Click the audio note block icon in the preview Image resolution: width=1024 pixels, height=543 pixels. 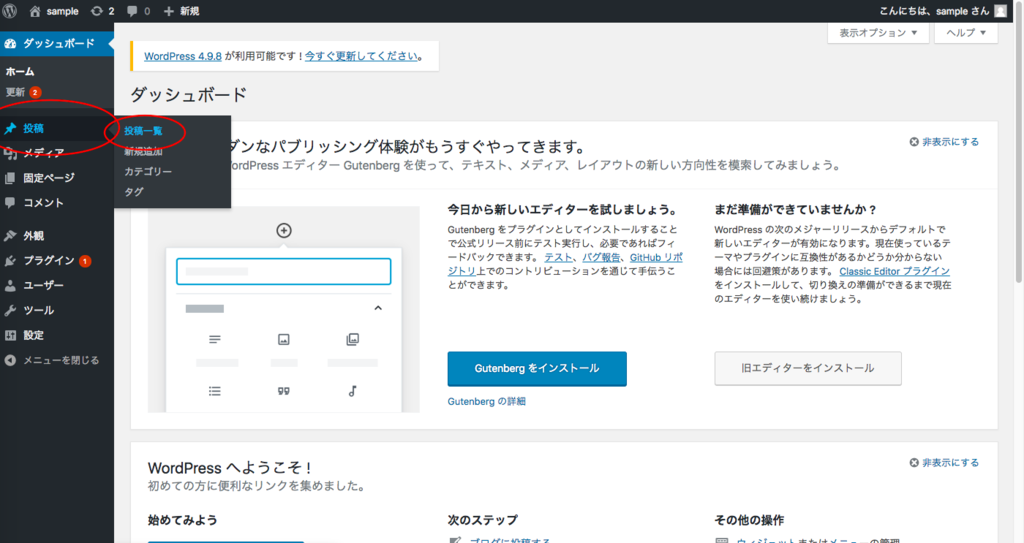353,391
